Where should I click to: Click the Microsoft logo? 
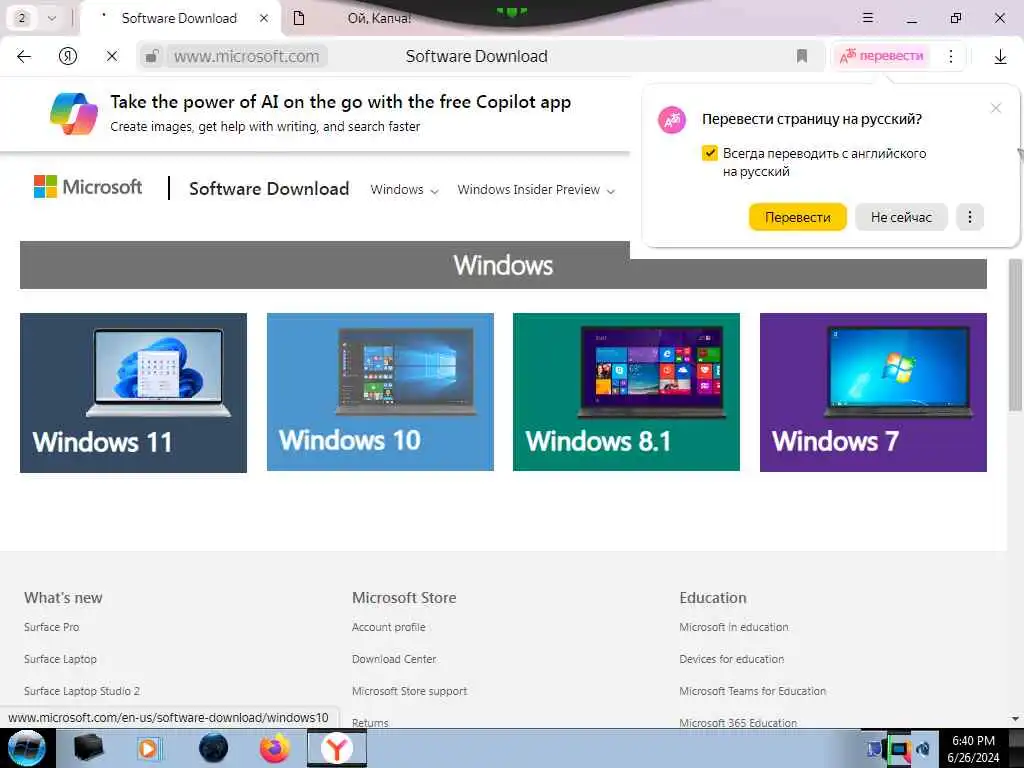coord(88,187)
